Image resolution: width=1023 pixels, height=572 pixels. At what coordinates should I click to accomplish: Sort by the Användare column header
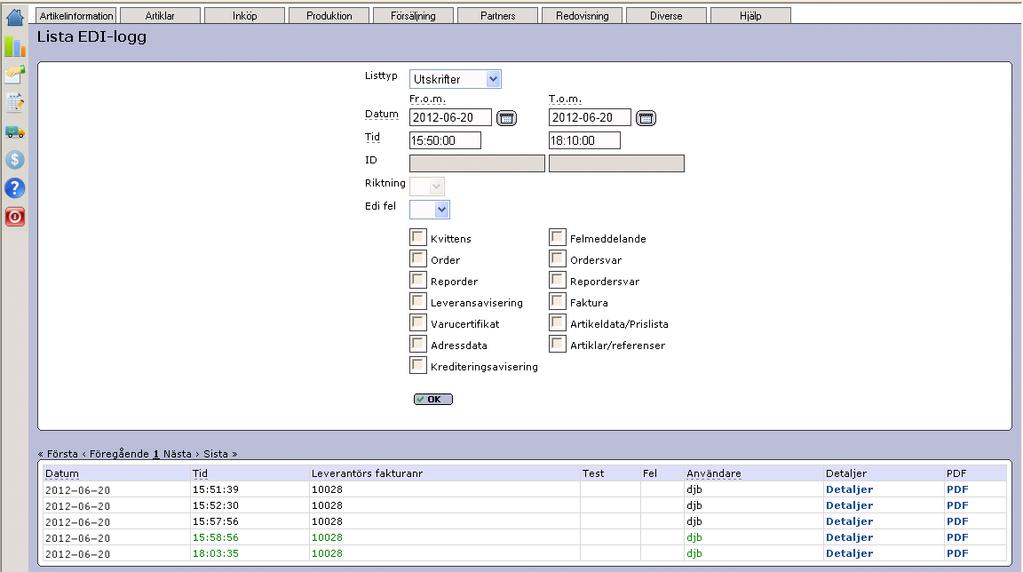(x=714, y=474)
